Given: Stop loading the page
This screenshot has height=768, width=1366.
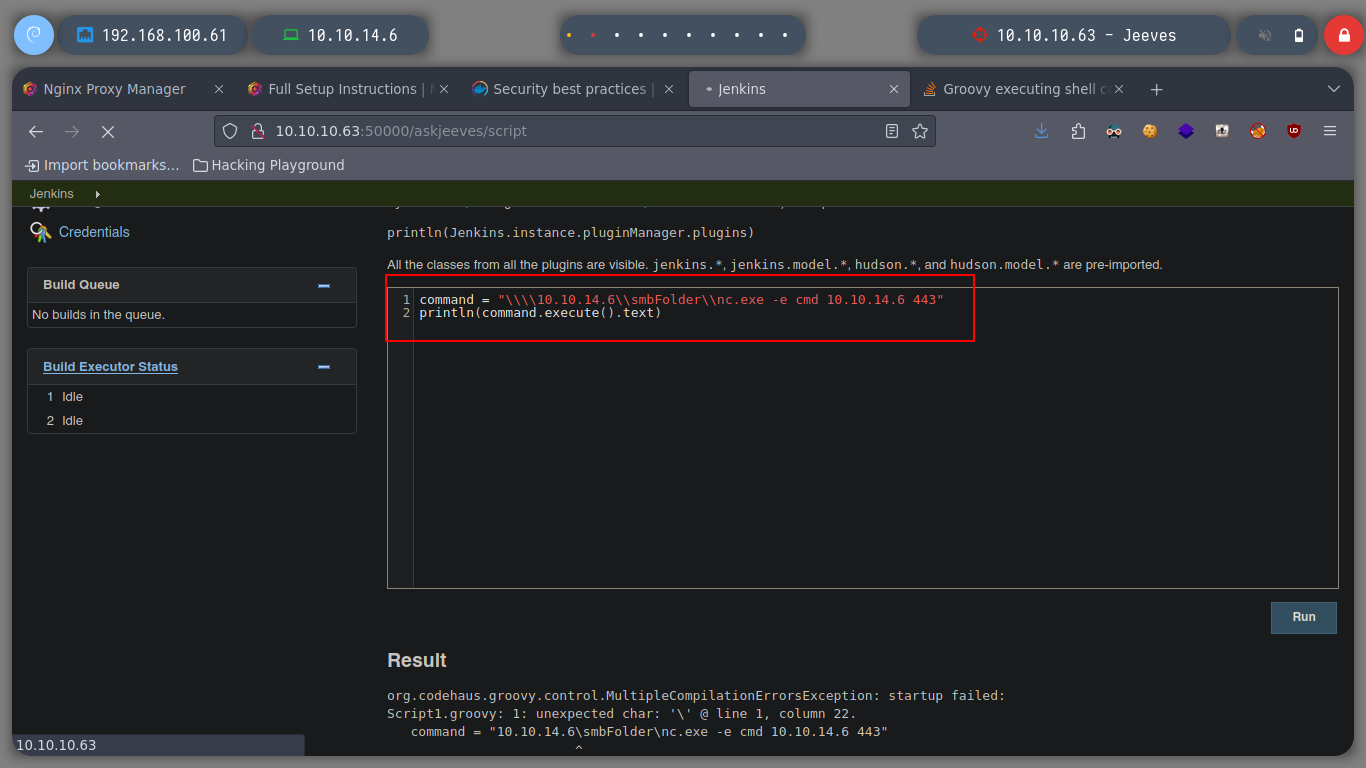Looking at the screenshot, I should click(x=108, y=131).
